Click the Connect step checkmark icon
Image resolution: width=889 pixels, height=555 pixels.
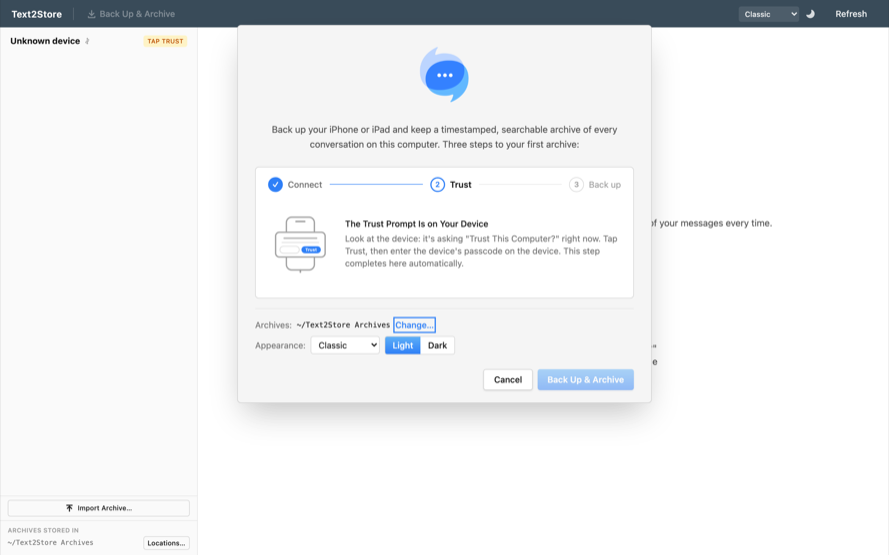pyautogui.click(x=275, y=185)
